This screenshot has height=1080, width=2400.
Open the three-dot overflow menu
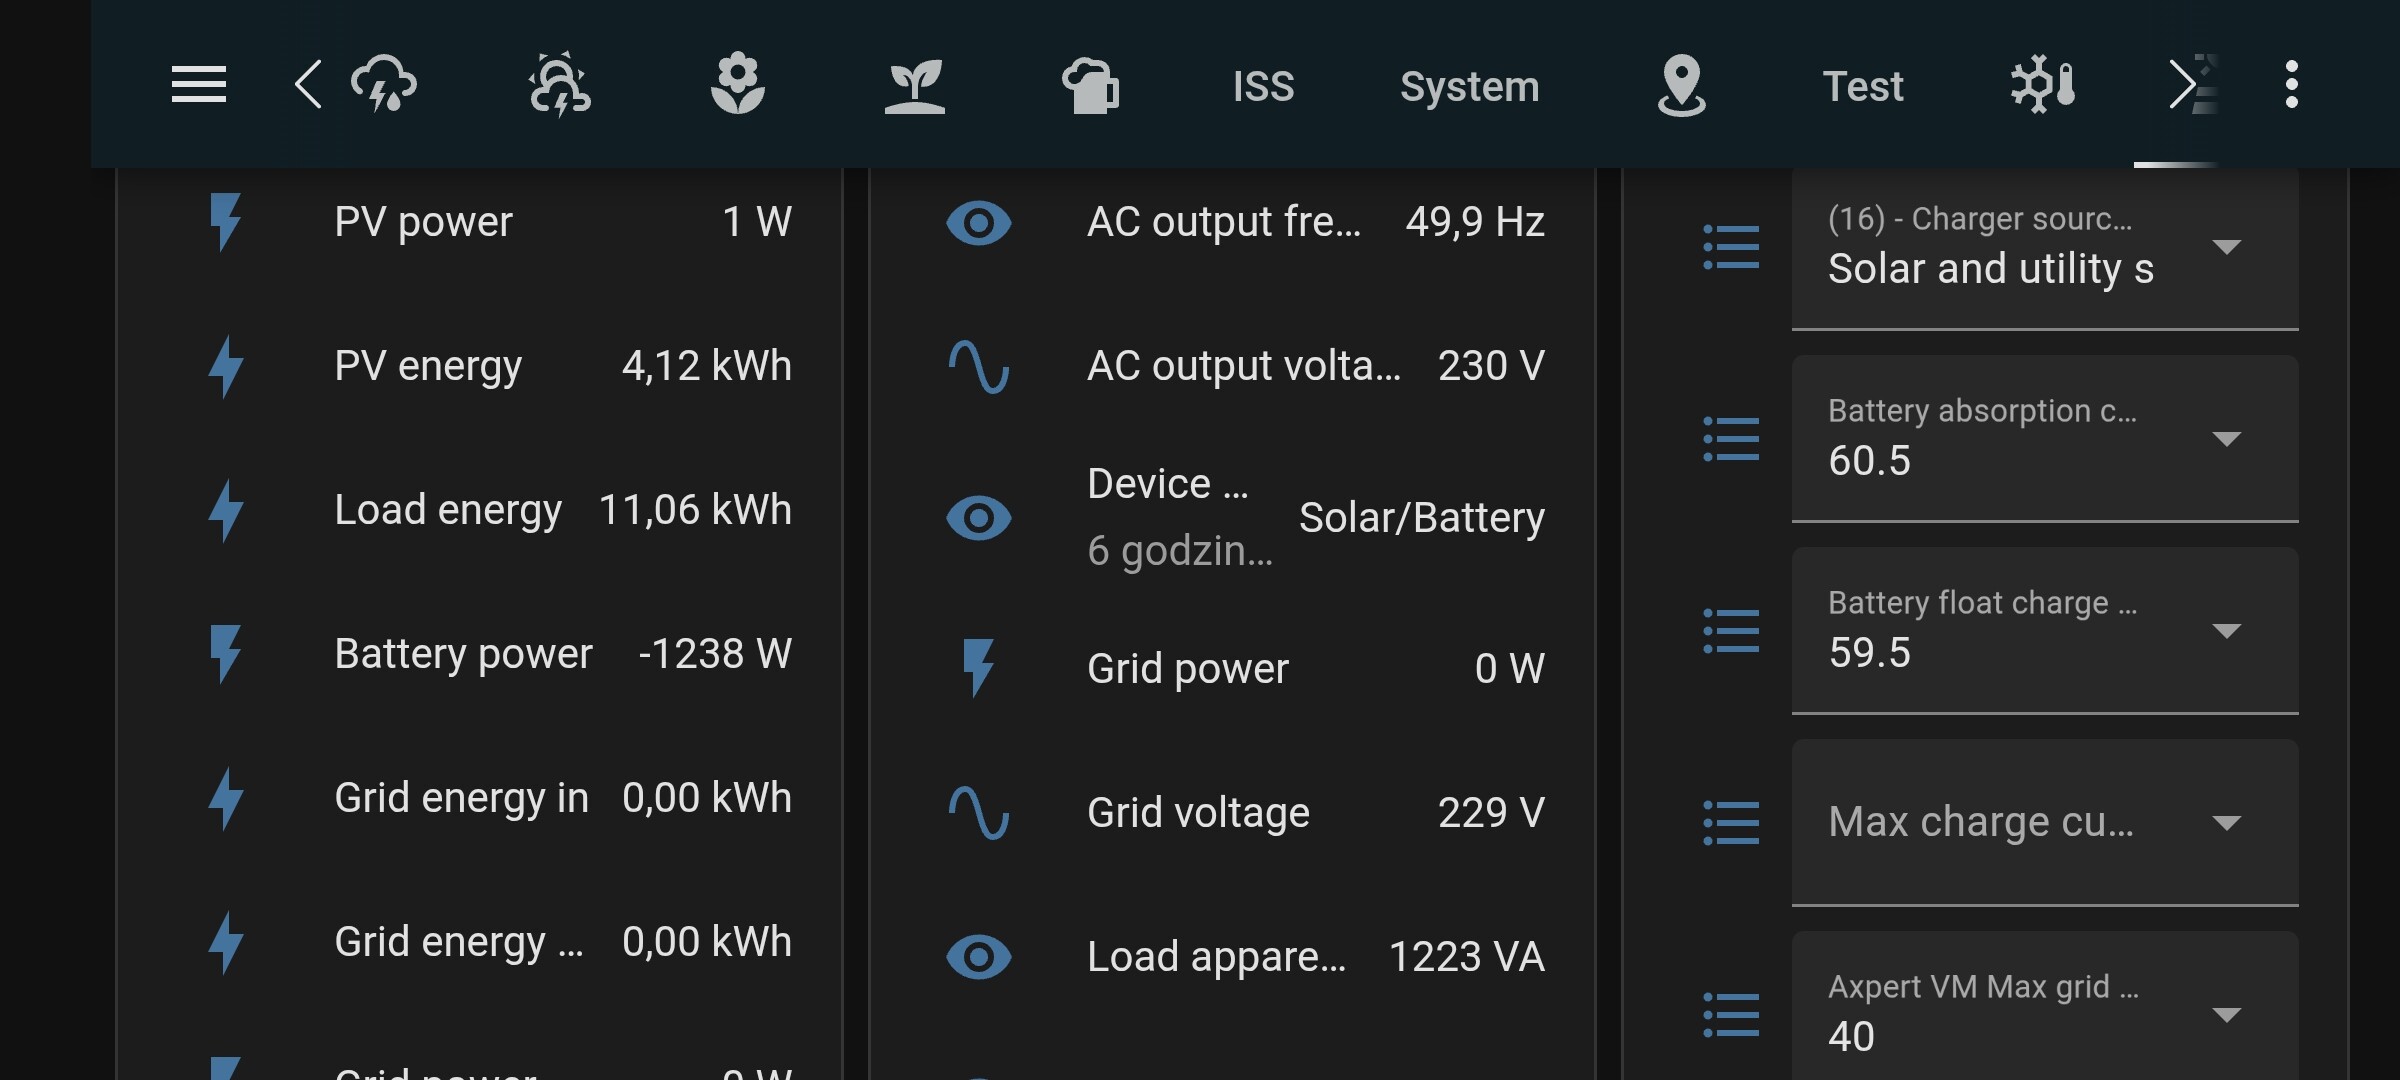[2291, 85]
